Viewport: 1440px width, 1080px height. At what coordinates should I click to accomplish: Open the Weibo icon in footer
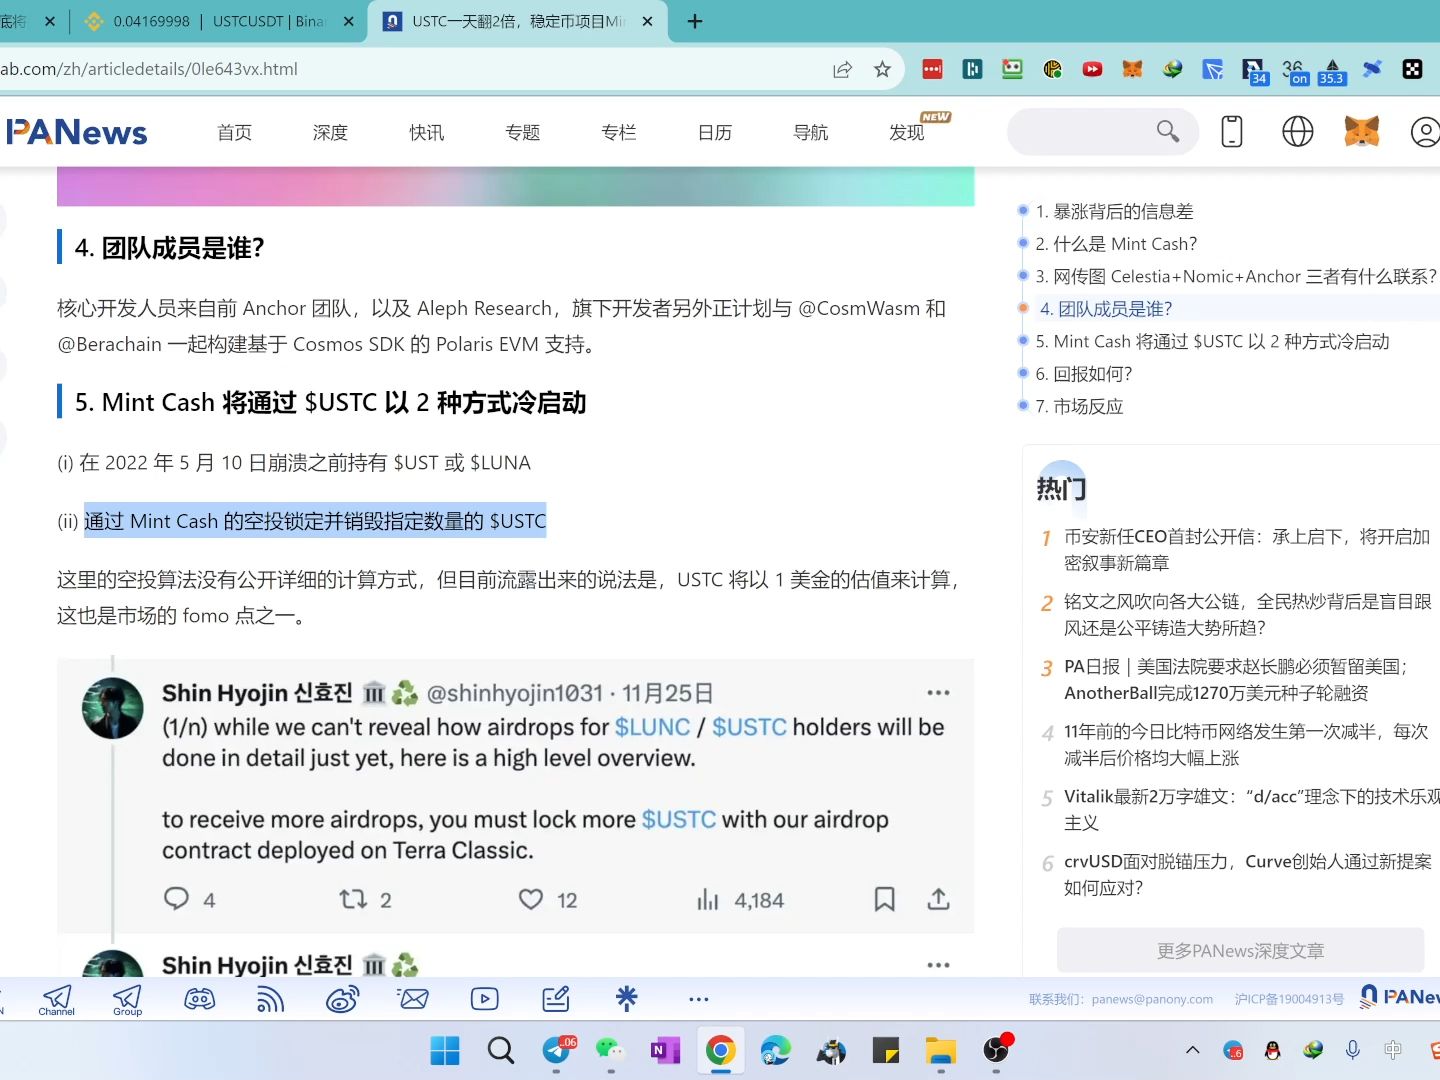tap(342, 998)
